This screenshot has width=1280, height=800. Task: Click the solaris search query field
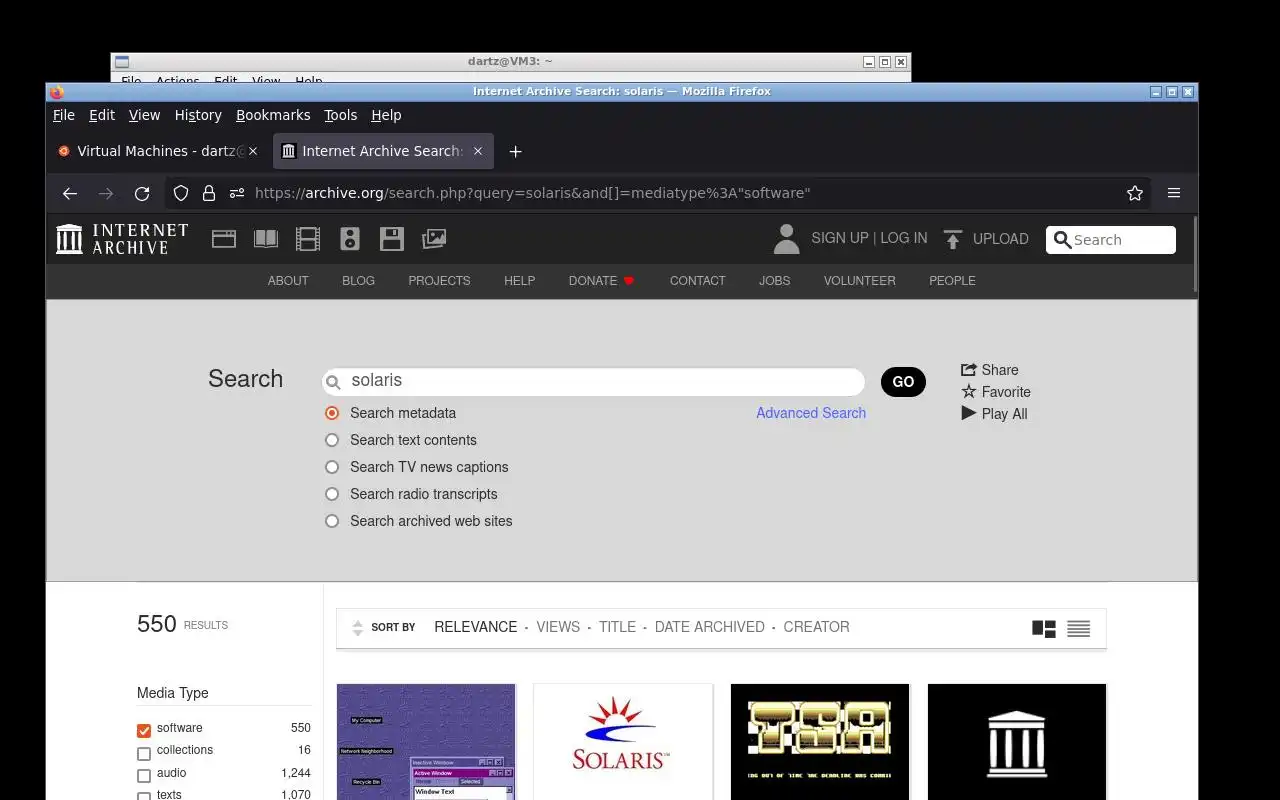pyautogui.click(x=593, y=381)
